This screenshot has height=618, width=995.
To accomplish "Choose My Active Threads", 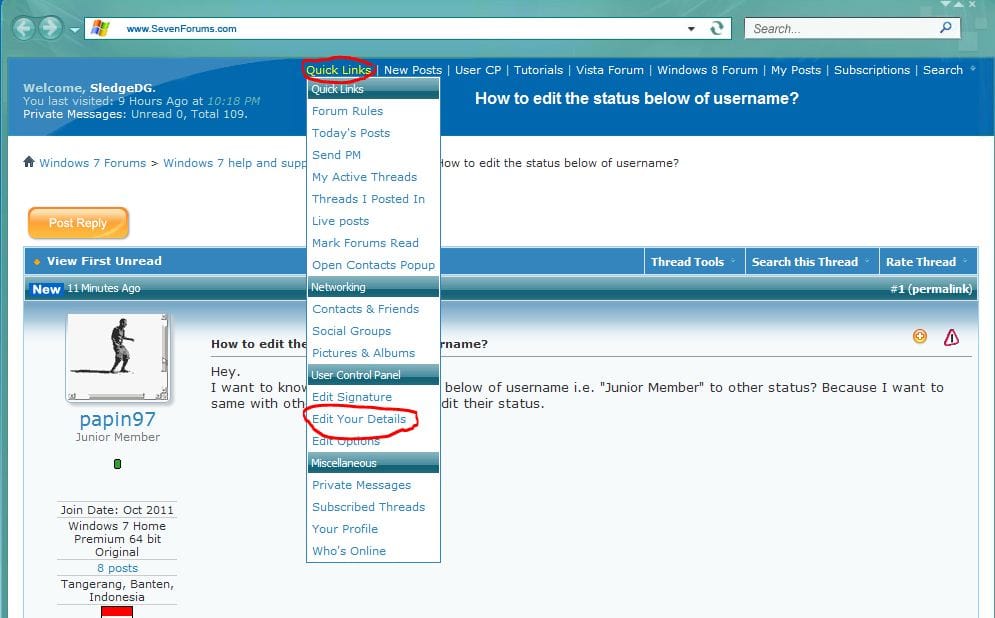I will 364,177.
